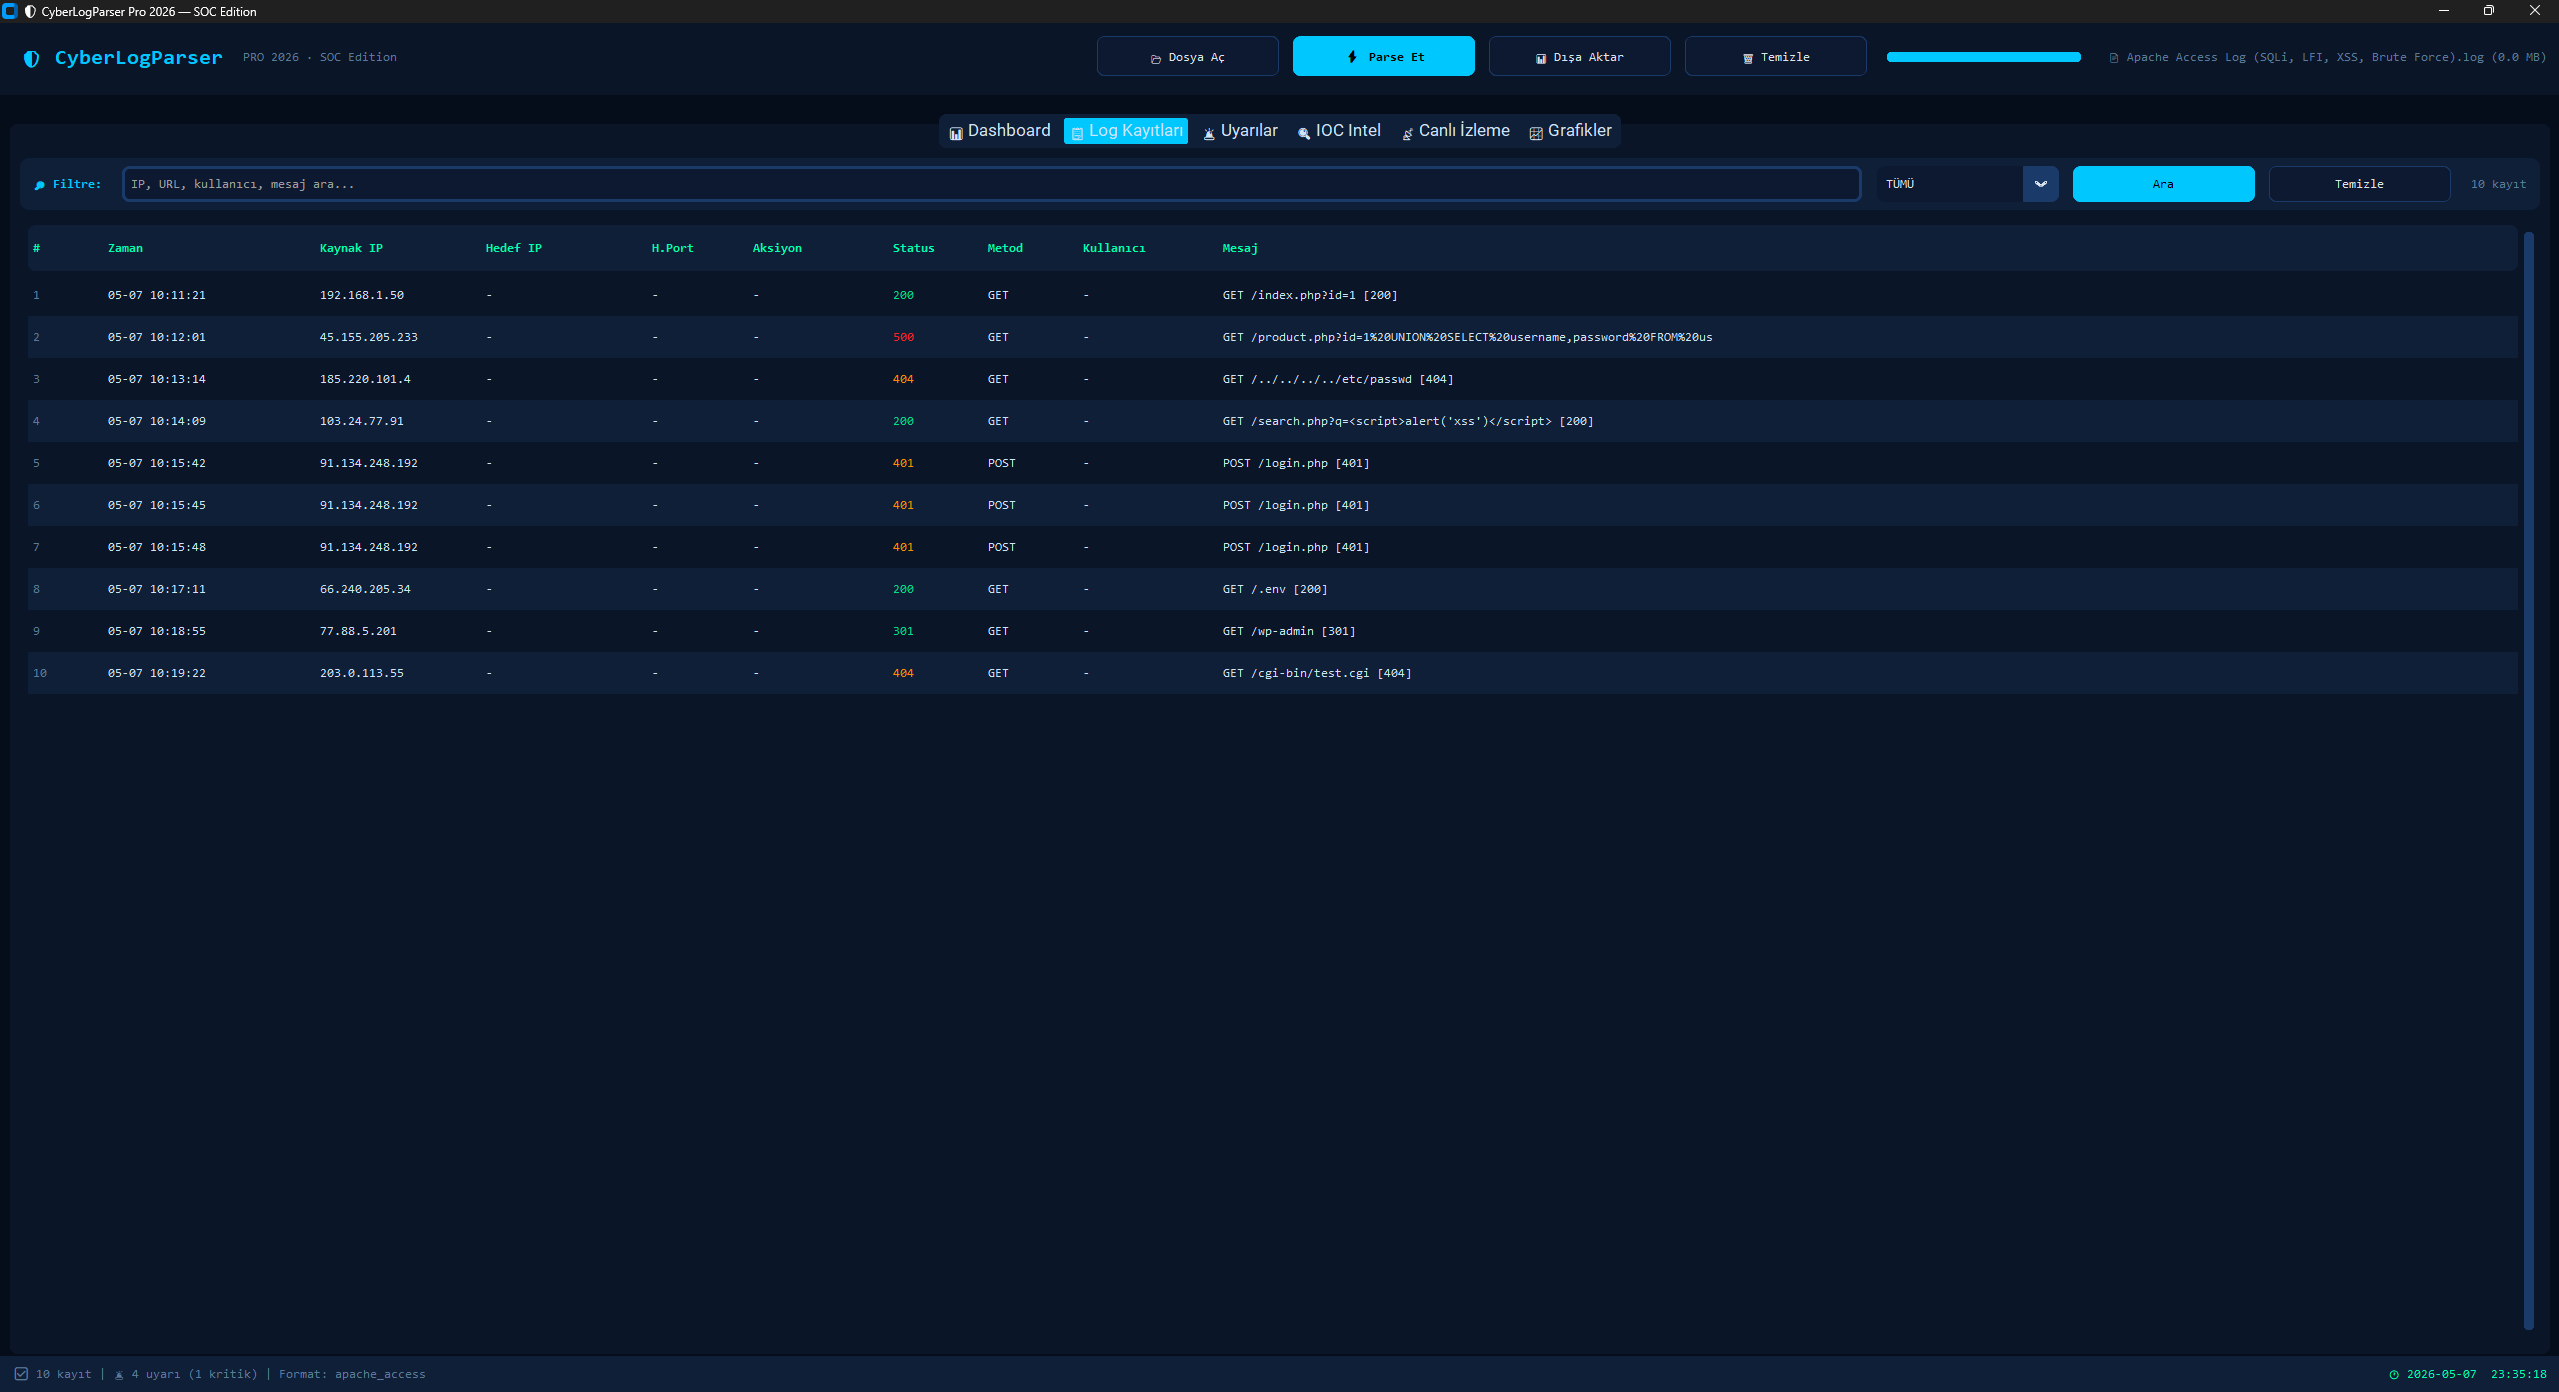Select IP 45.155.205.233 cell
2559x1392 pixels.
[x=369, y=337]
